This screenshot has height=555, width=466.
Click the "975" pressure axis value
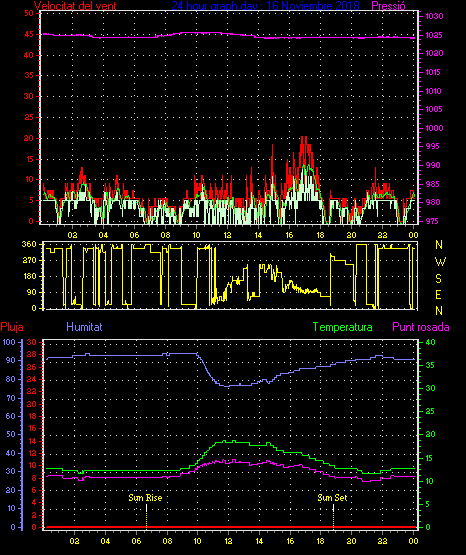[x=432, y=221]
